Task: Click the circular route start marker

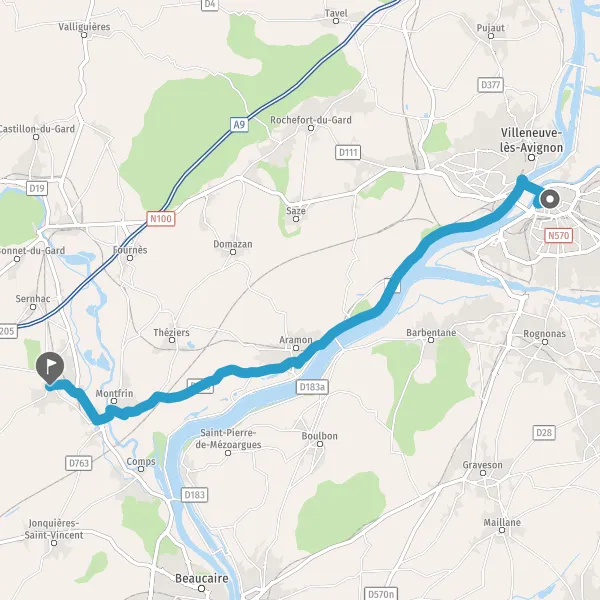Action: coord(550,199)
